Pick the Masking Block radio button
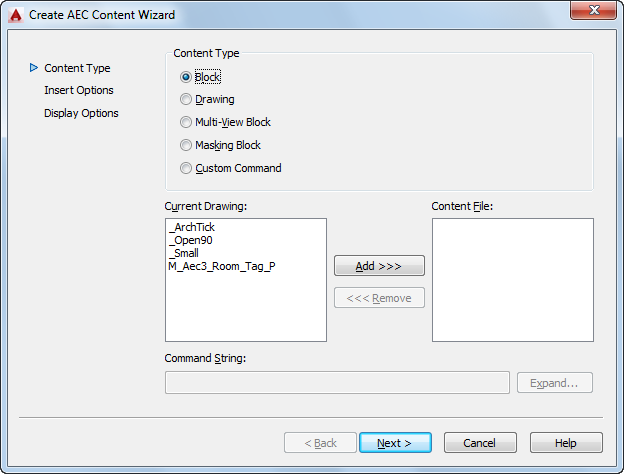The height and width of the screenshot is (474, 624). click(x=186, y=146)
